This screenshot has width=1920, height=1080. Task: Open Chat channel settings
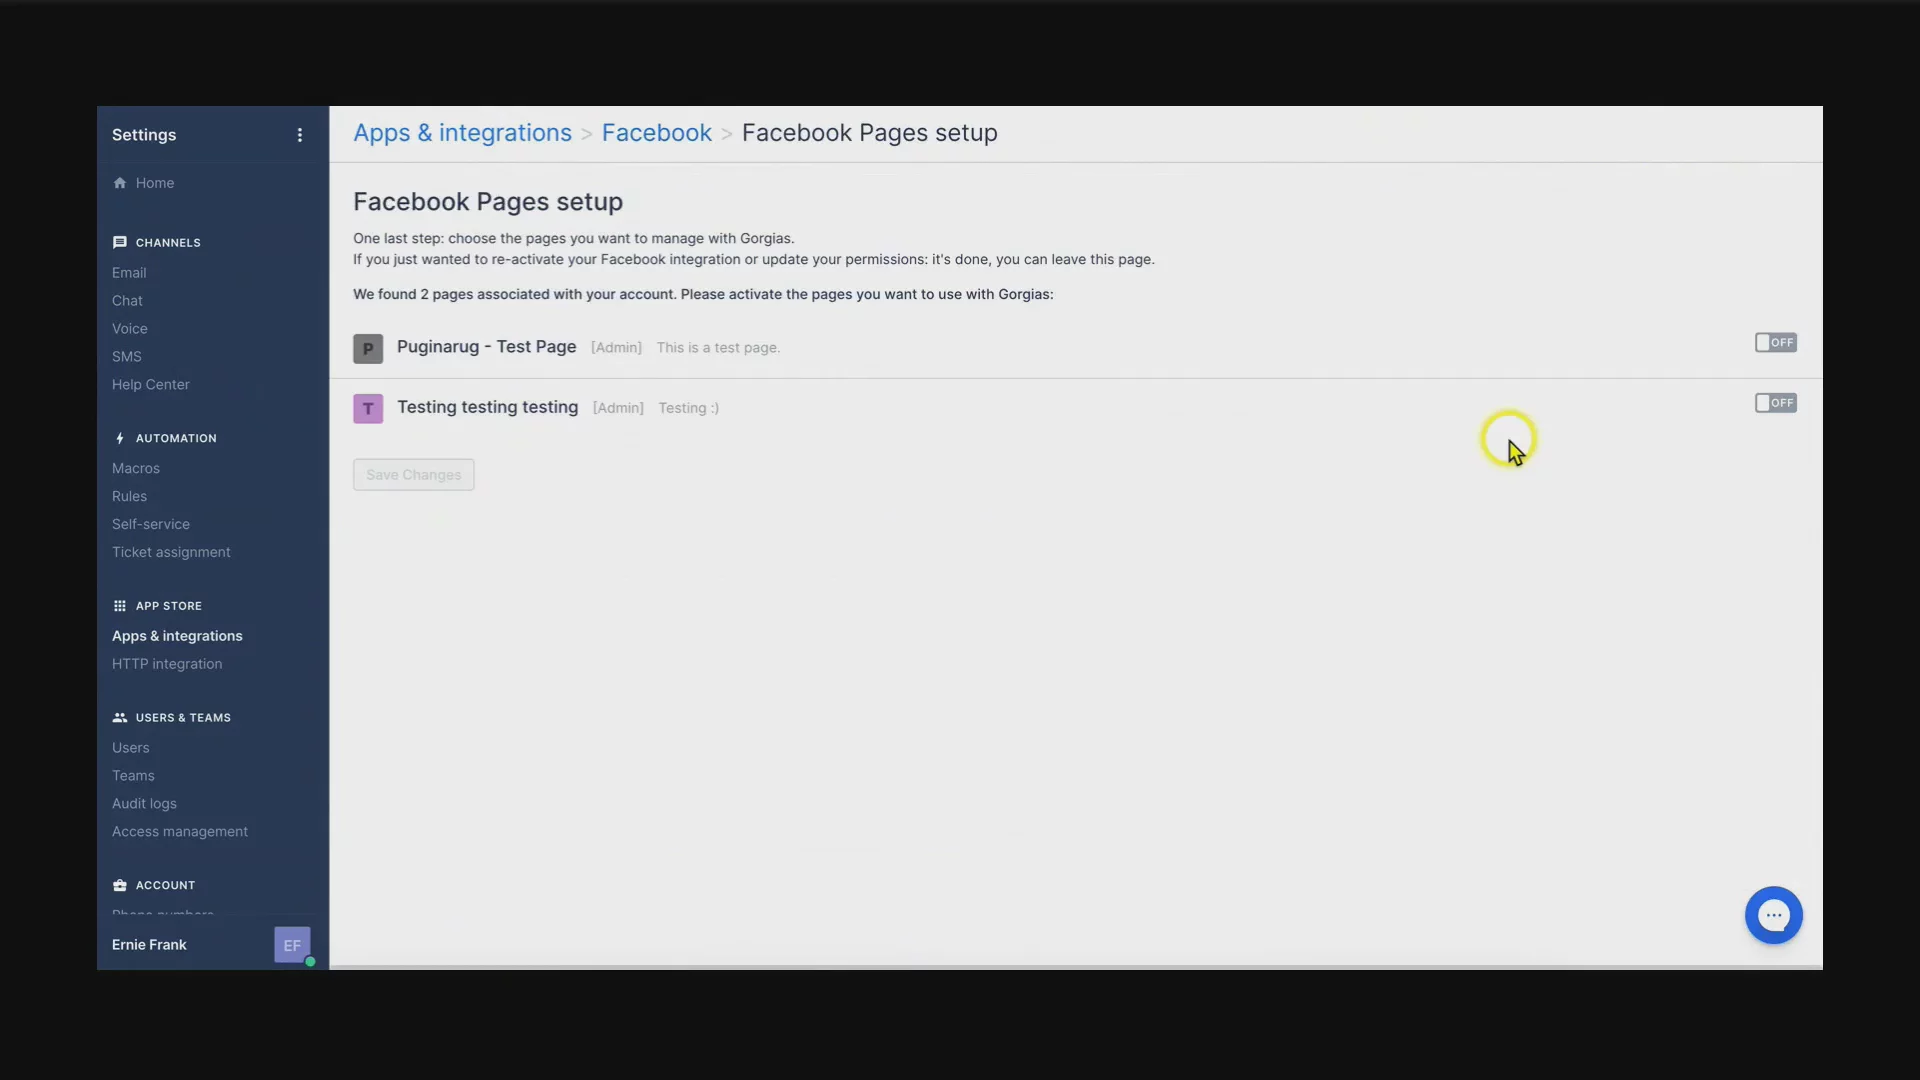pyautogui.click(x=127, y=301)
